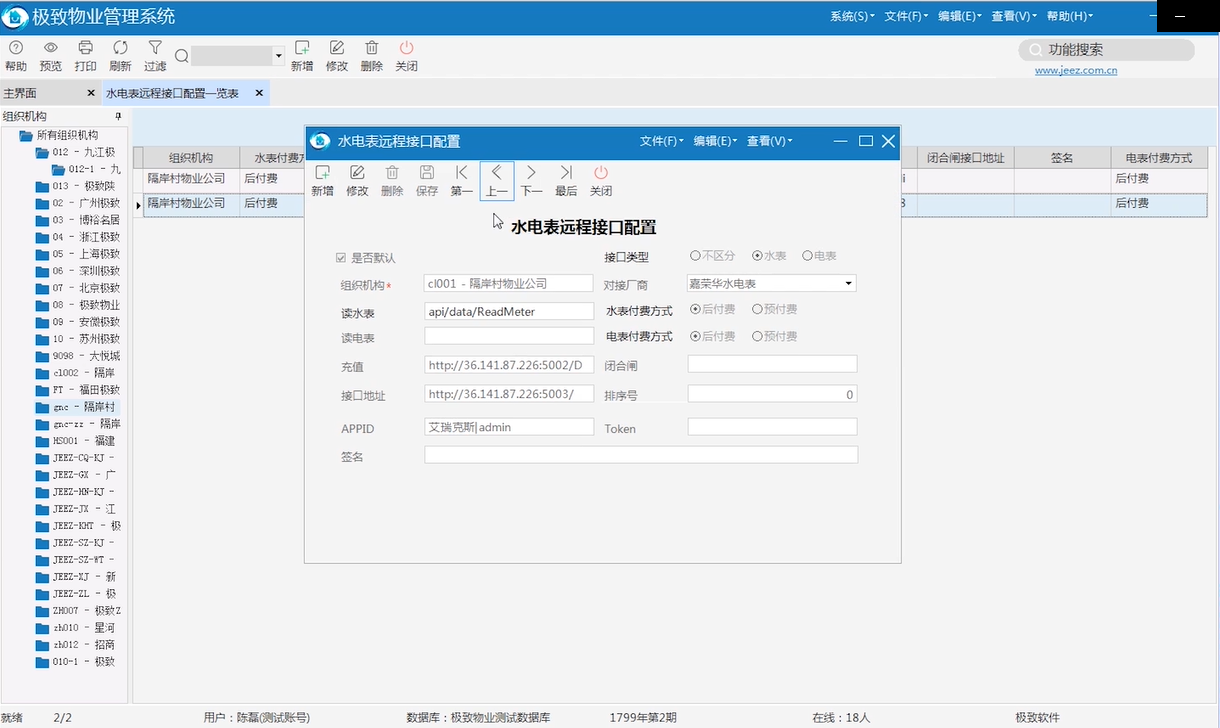The height and width of the screenshot is (728, 1220).
Task: Click the Preview (预览) eye icon
Action: click(x=50, y=48)
